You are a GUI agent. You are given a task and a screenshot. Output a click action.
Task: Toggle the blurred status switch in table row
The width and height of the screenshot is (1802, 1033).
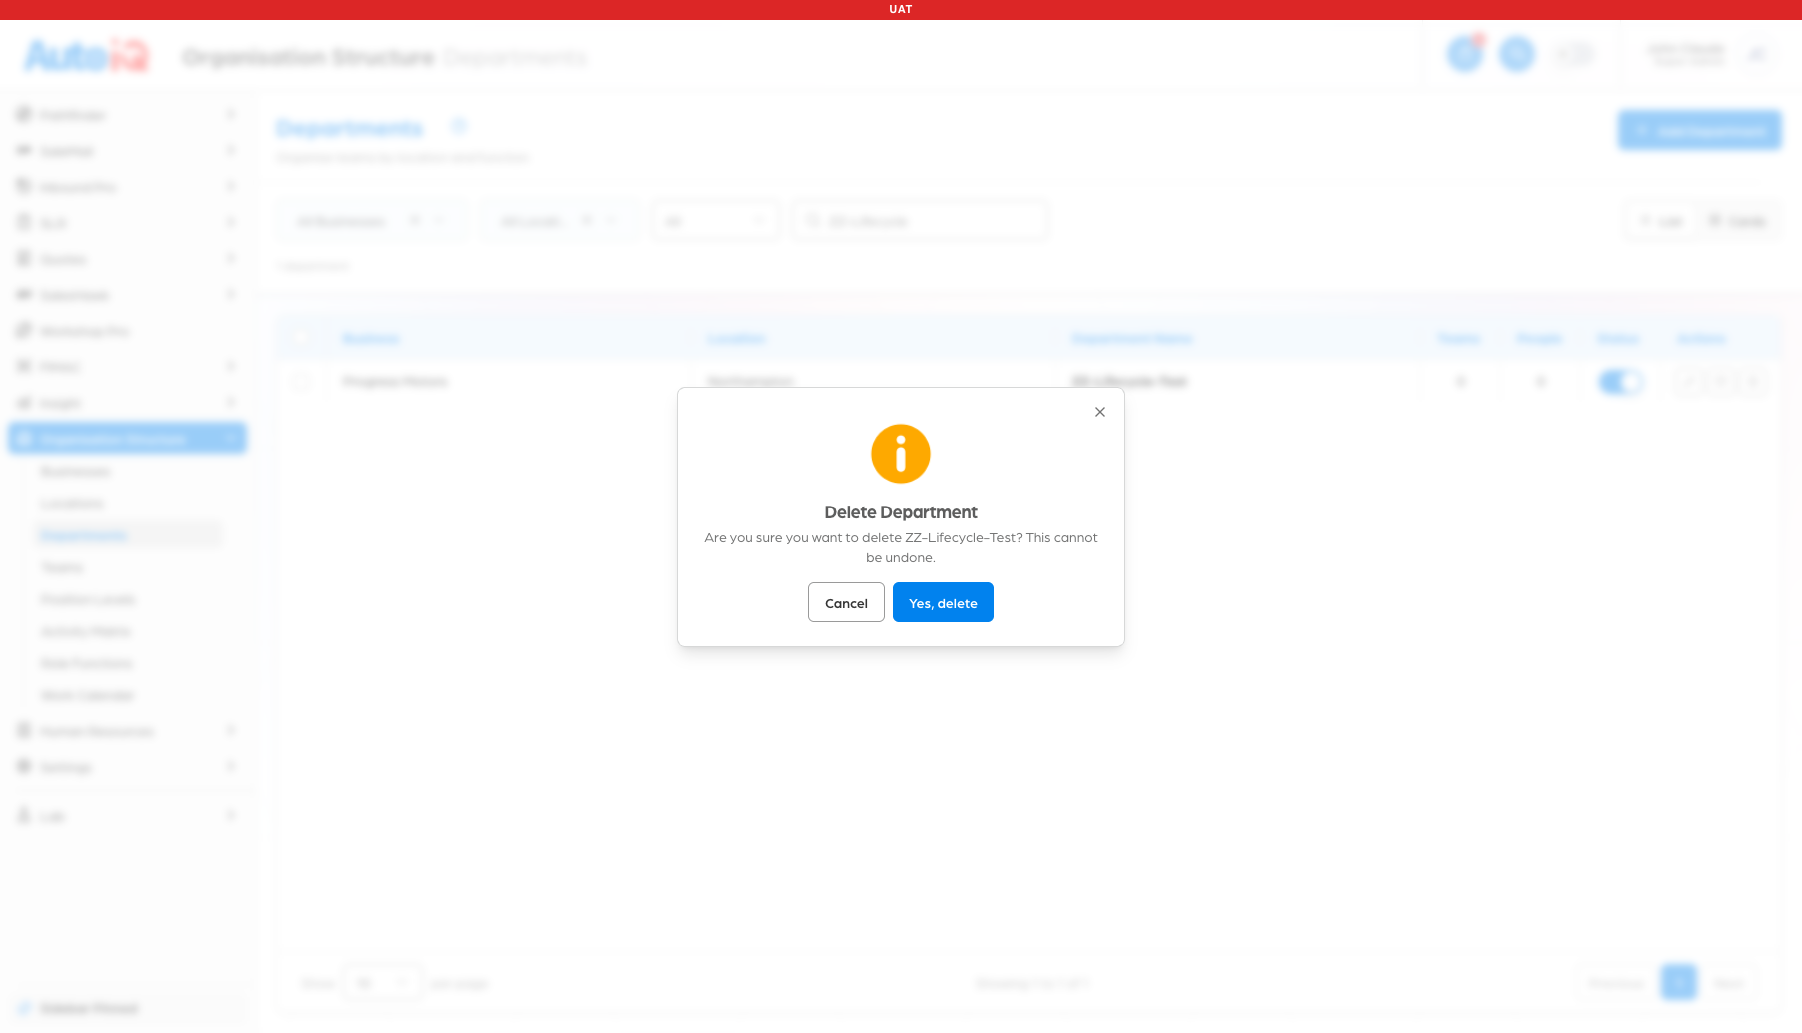1620,382
